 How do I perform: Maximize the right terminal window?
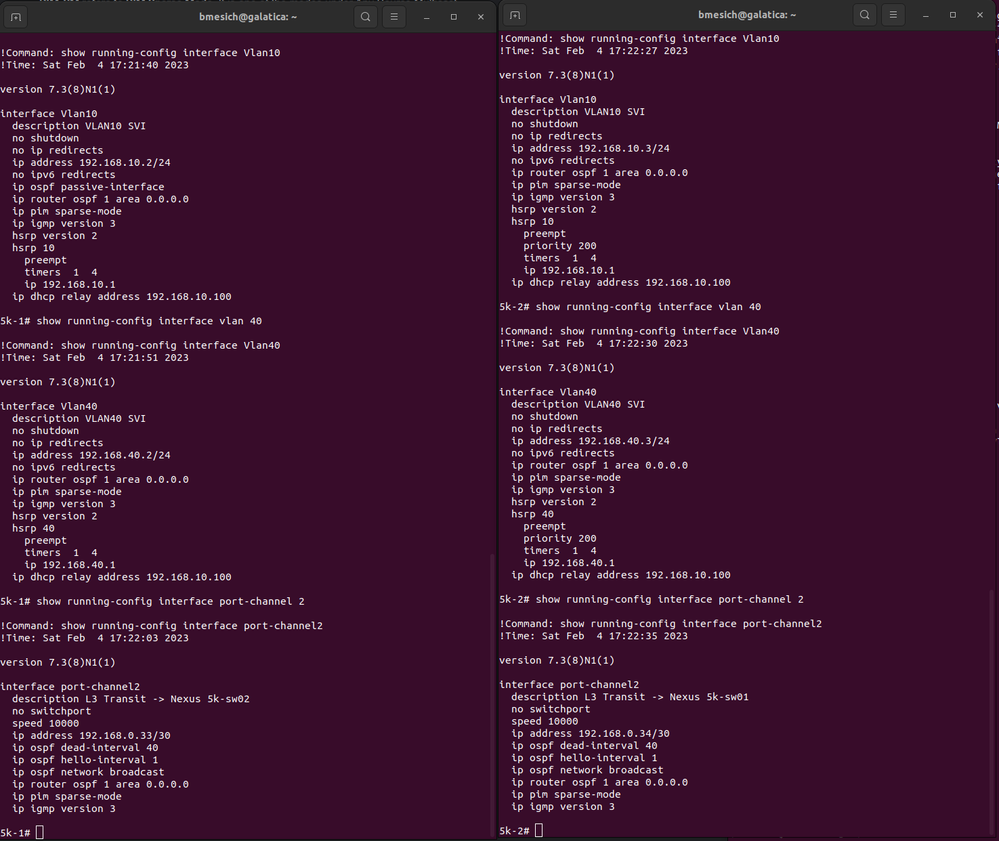pos(952,15)
